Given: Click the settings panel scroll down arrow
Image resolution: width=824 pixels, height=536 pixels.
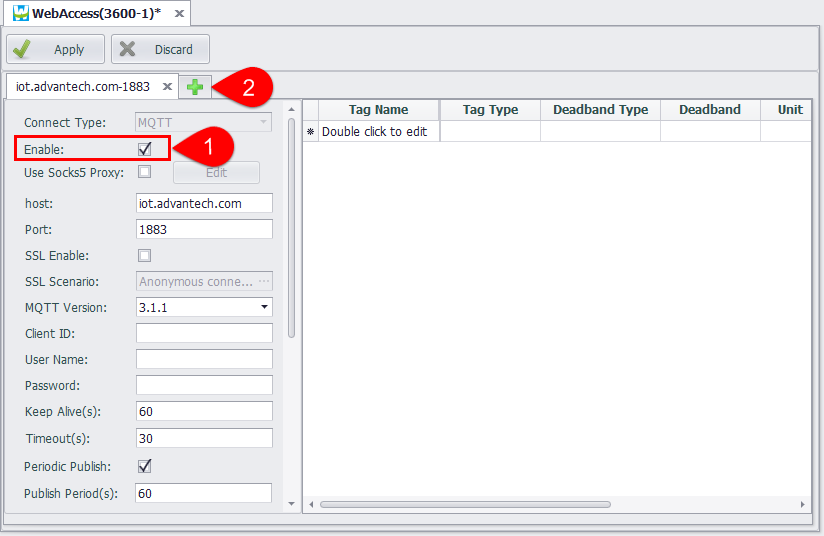Looking at the screenshot, I should pos(291,503).
